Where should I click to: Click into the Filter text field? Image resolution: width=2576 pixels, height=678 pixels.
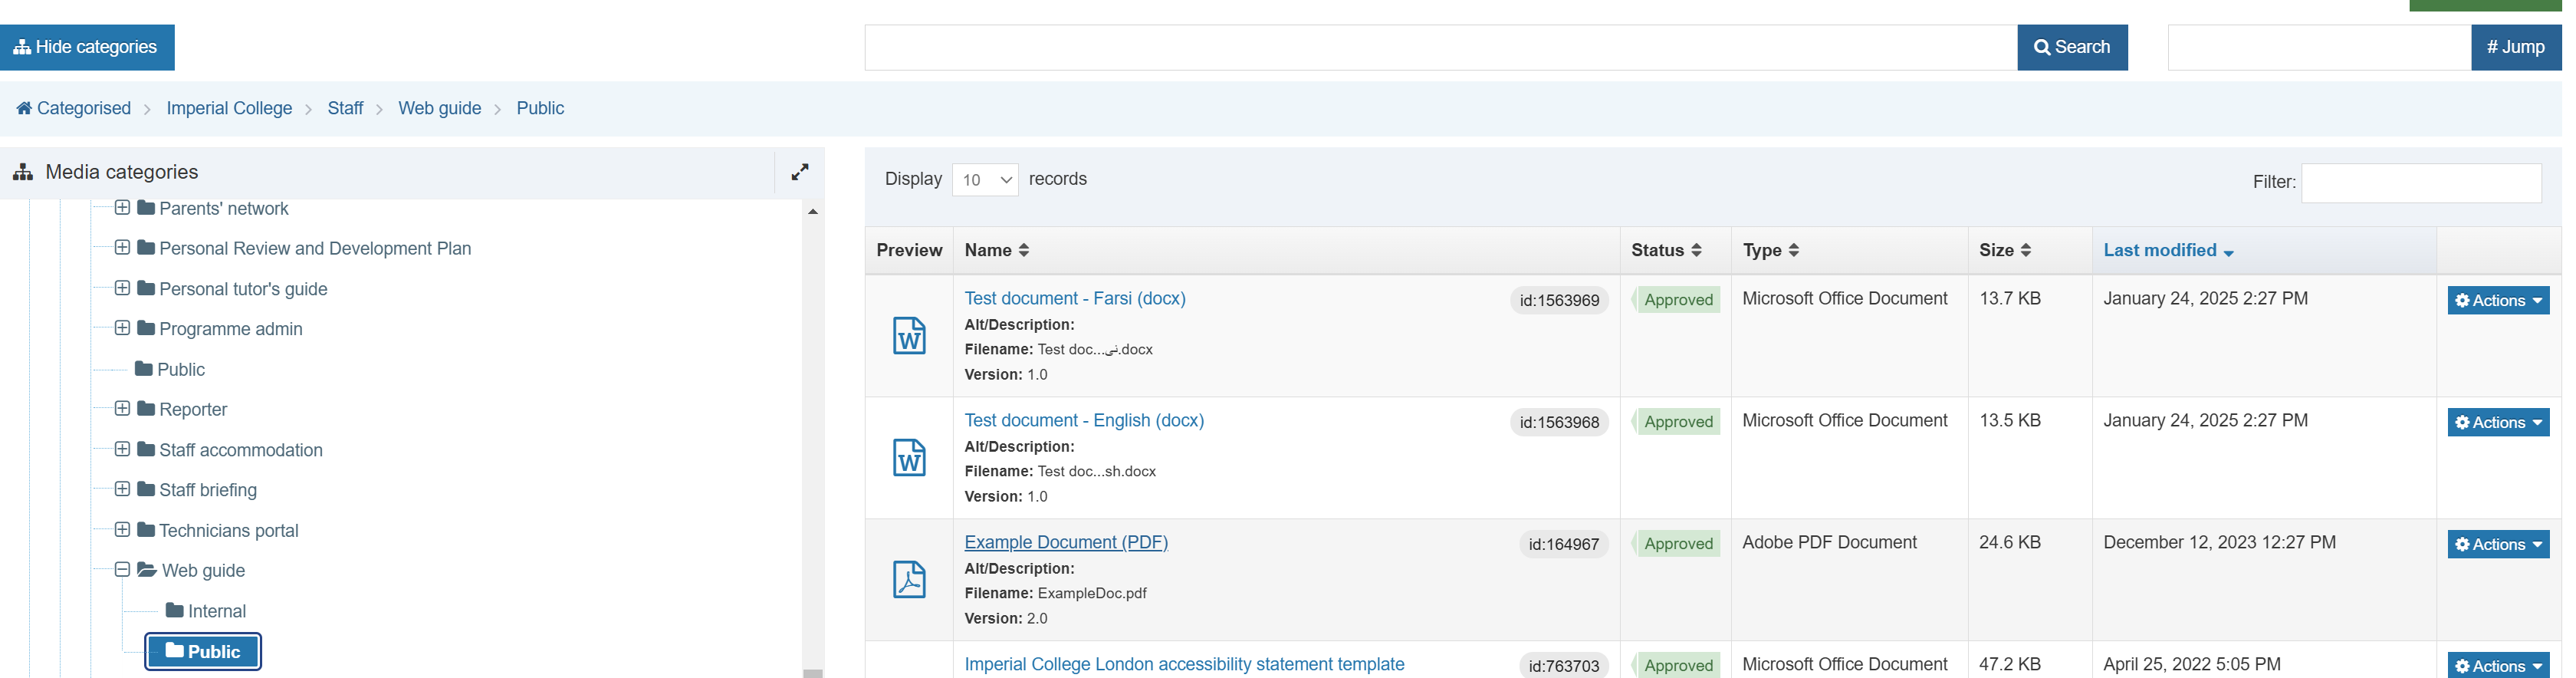click(x=2420, y=183)
